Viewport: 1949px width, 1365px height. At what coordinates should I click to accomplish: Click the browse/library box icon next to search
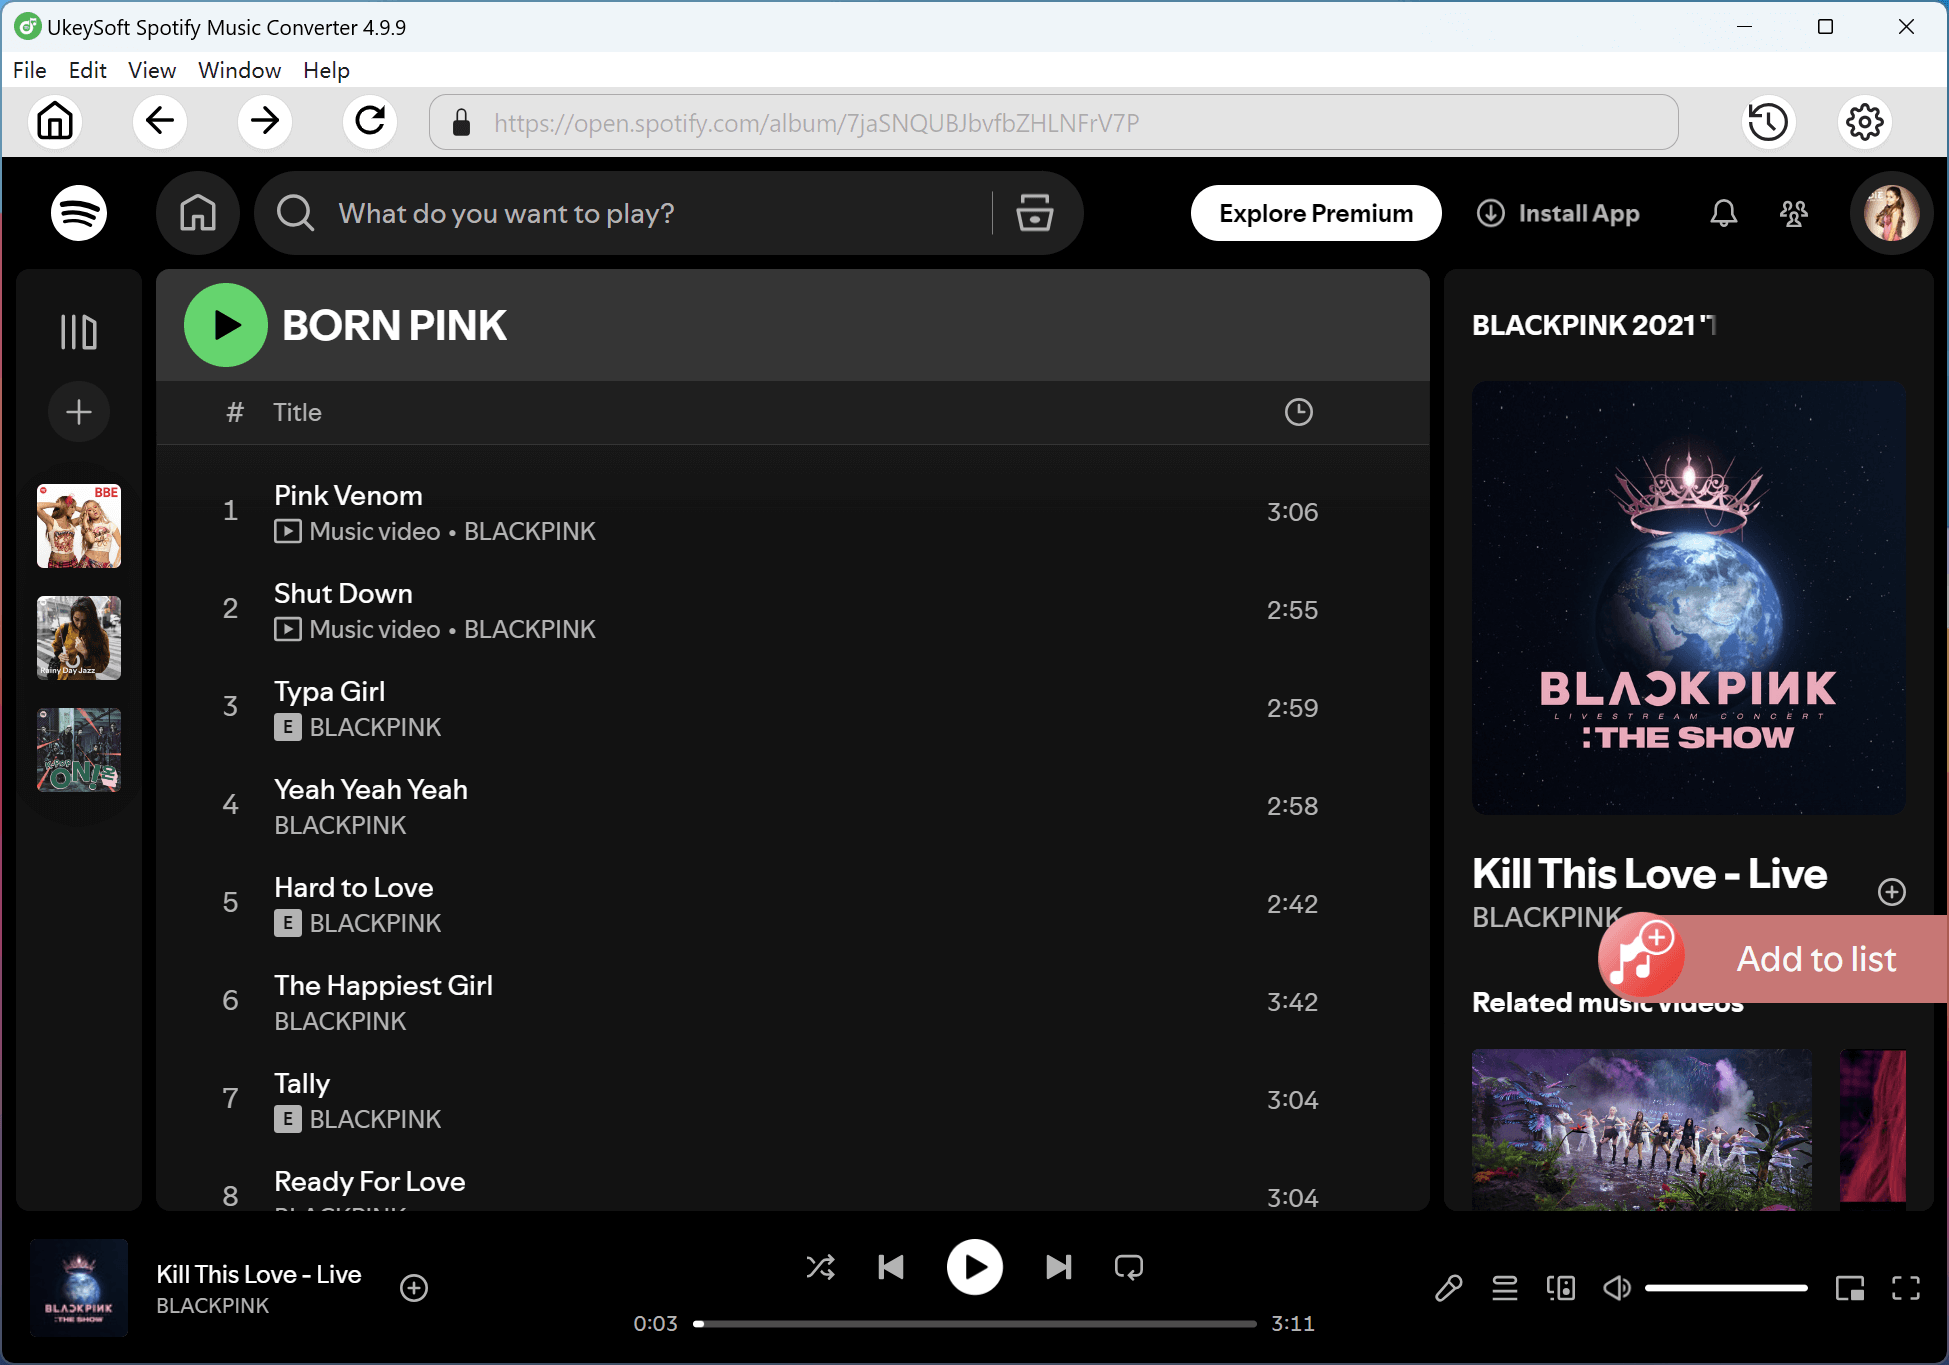tap(1034, 213)
